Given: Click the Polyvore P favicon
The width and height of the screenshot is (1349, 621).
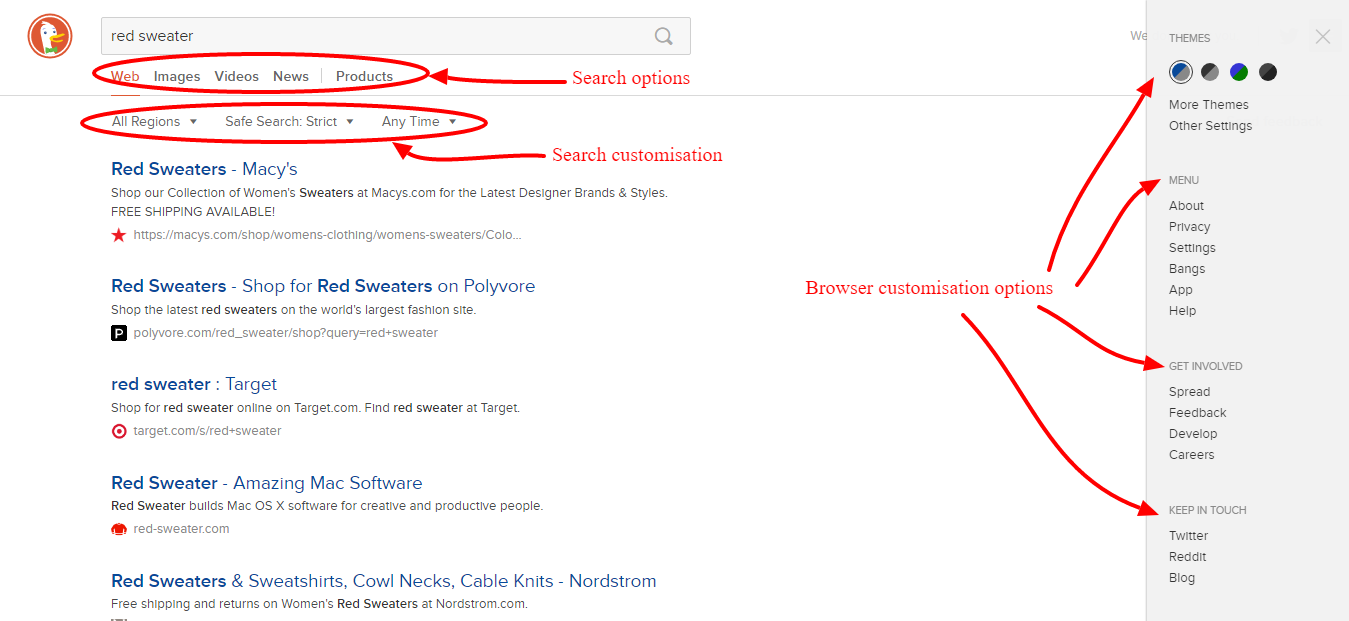Looking at the screenshot, I should pos(119,333).
